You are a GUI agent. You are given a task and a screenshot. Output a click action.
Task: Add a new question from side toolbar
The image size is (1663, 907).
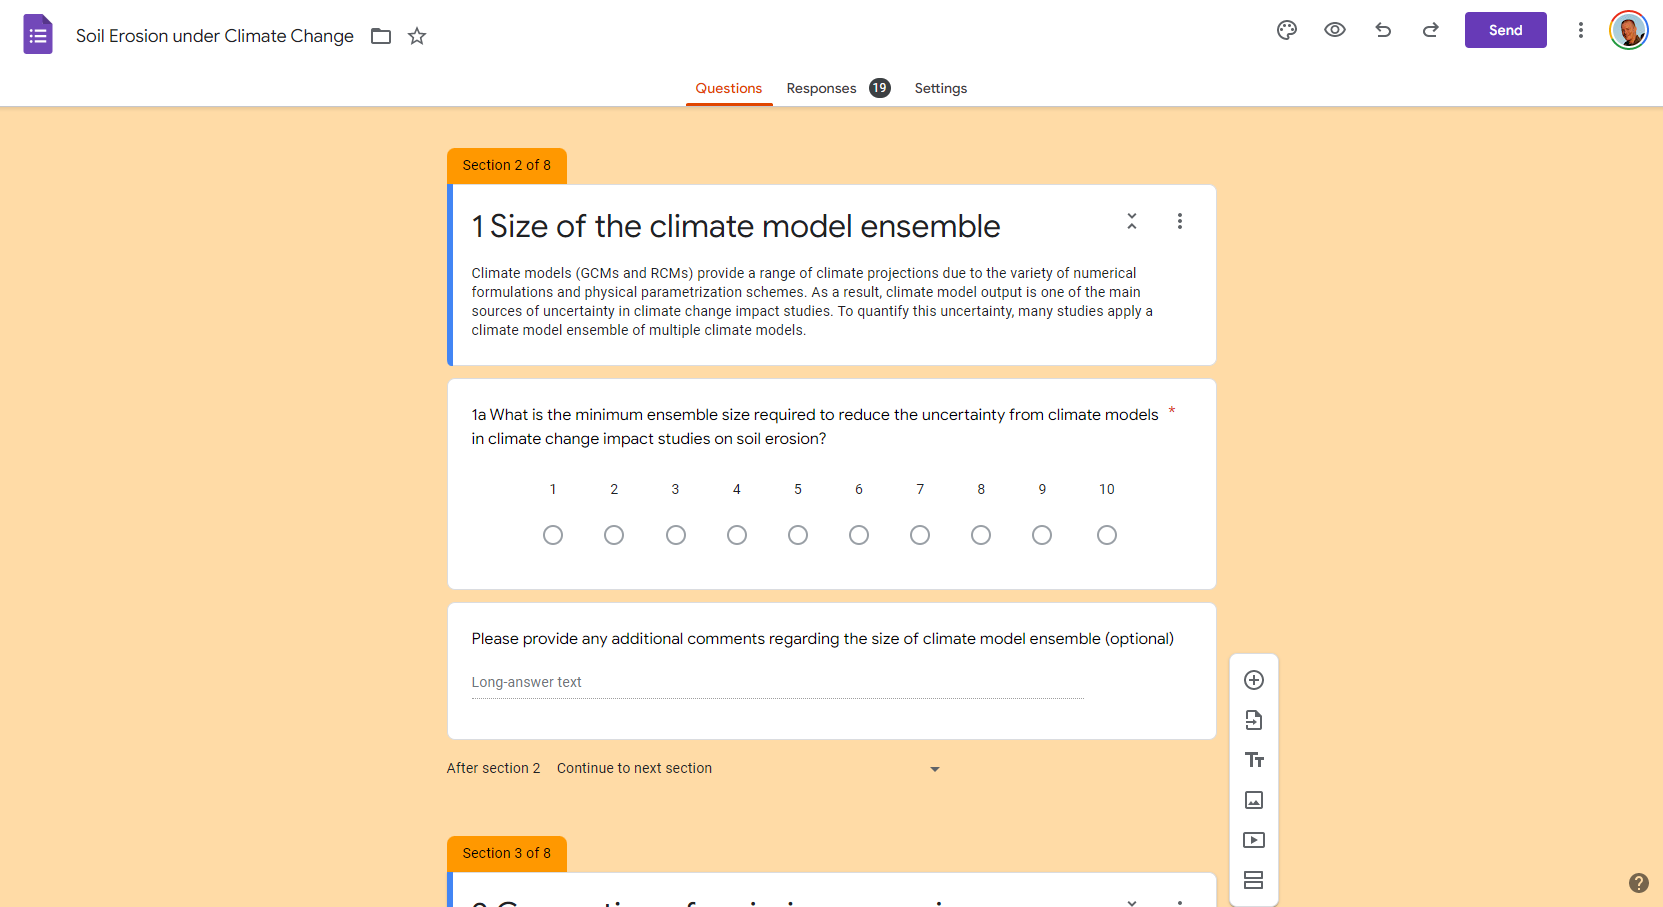[1254, 680]
